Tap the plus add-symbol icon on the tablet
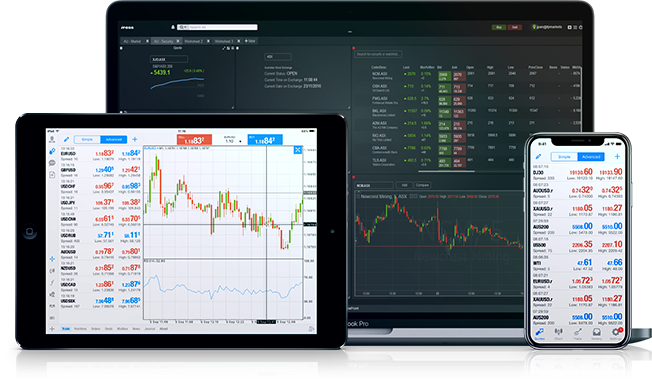 coord(135,139)
